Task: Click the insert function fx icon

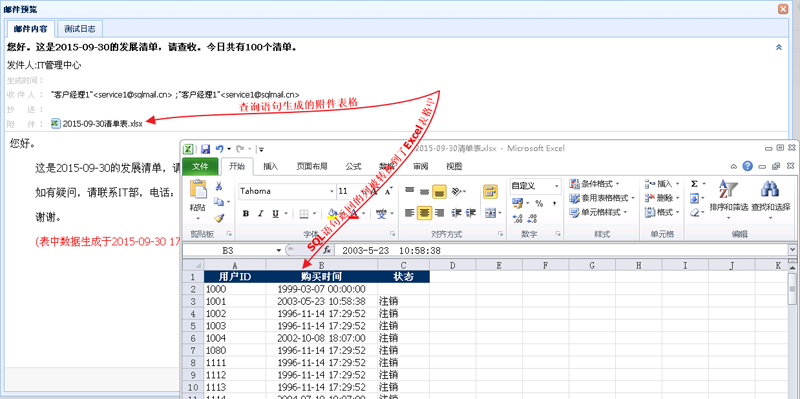Action: coord(328,251)
